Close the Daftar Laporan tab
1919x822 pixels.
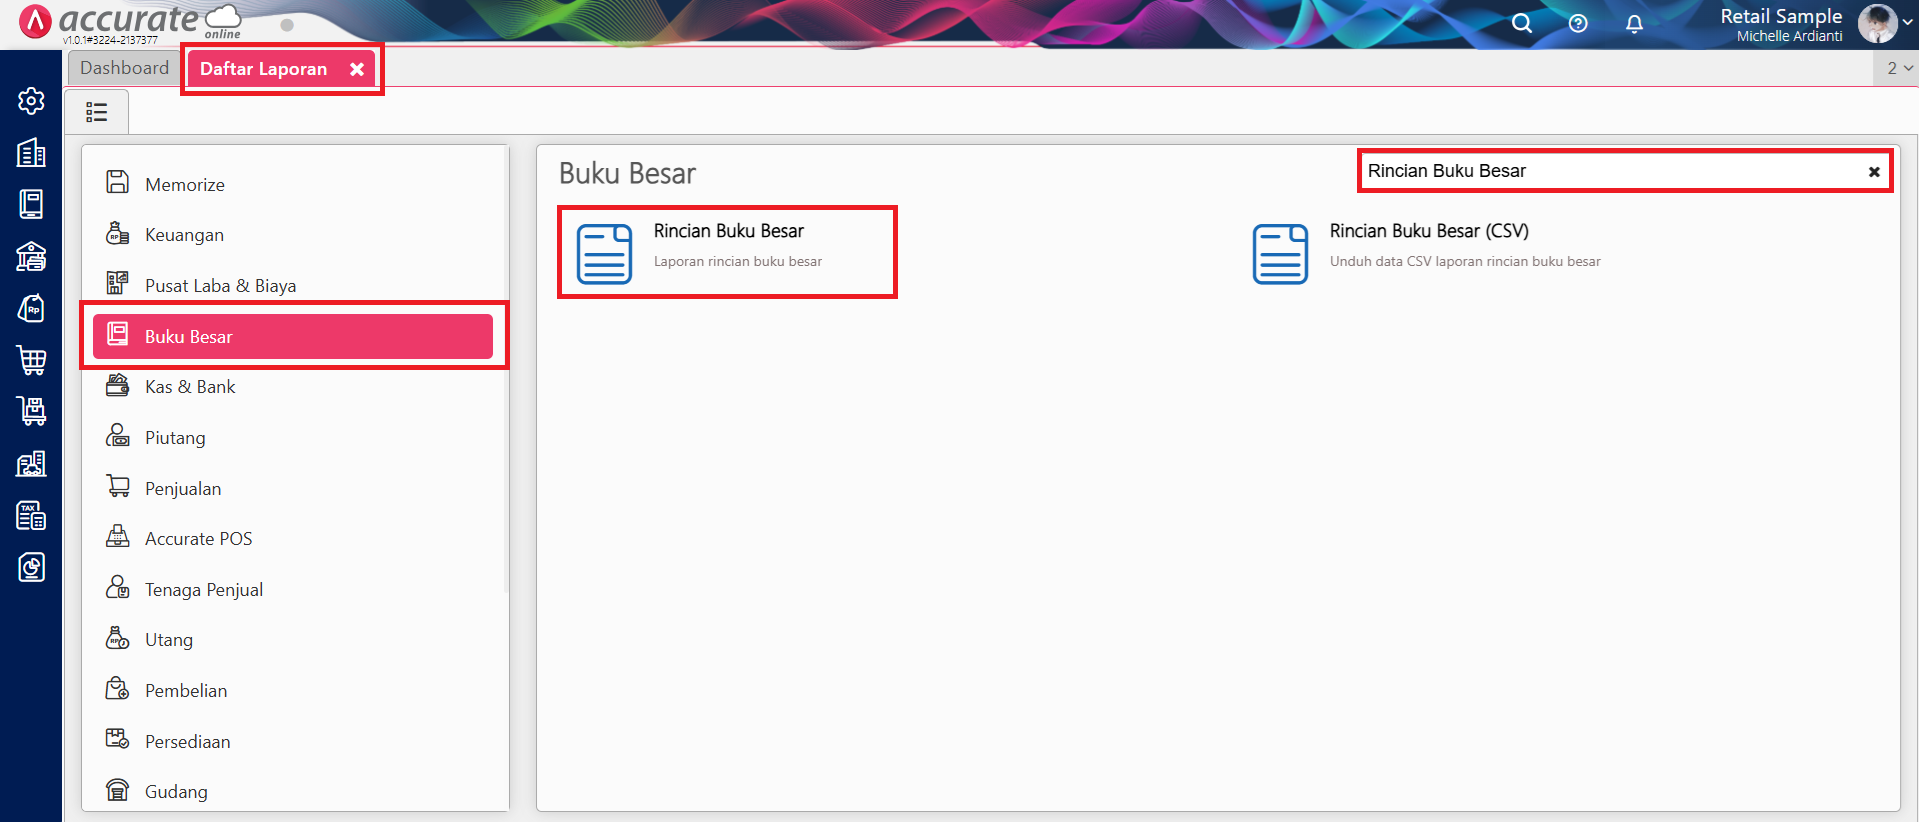[357, 69]
